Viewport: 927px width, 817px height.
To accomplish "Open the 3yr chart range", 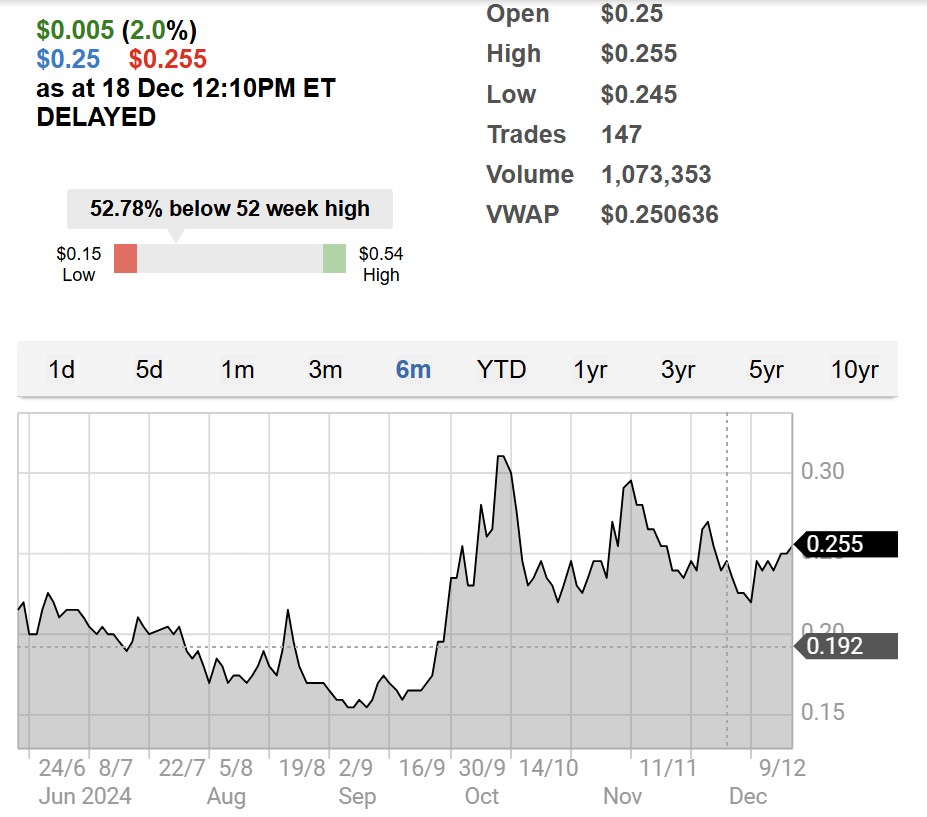I will [x=678, y=370].
